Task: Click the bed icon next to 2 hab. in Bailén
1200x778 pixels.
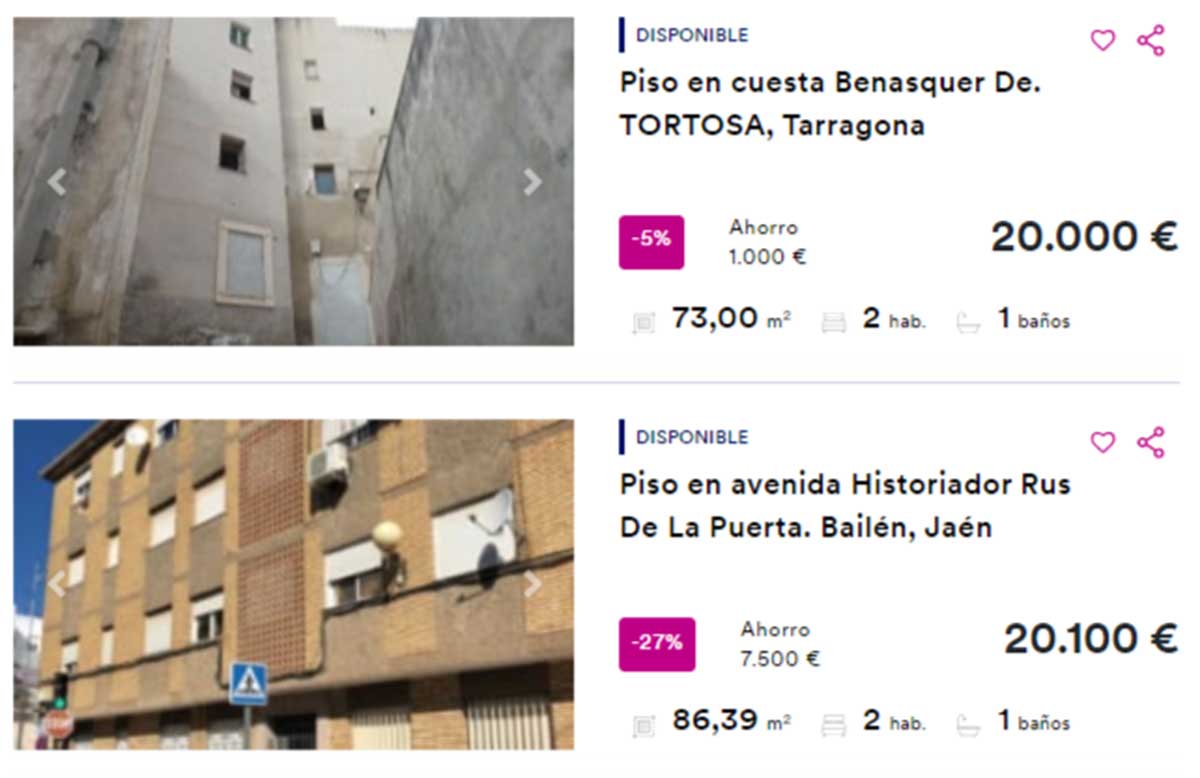Action: coord(833,724)
